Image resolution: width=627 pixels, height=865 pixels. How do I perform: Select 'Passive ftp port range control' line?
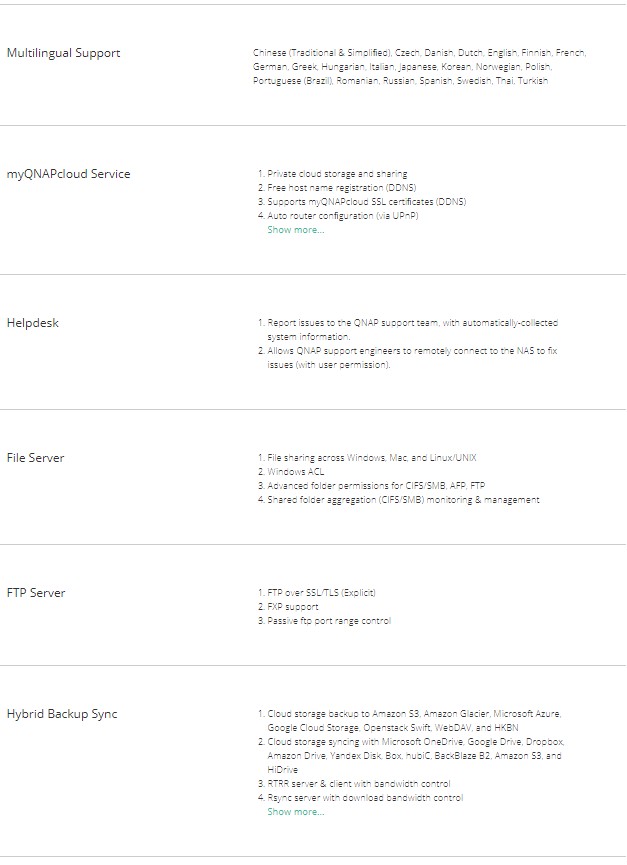pos(329,621)
